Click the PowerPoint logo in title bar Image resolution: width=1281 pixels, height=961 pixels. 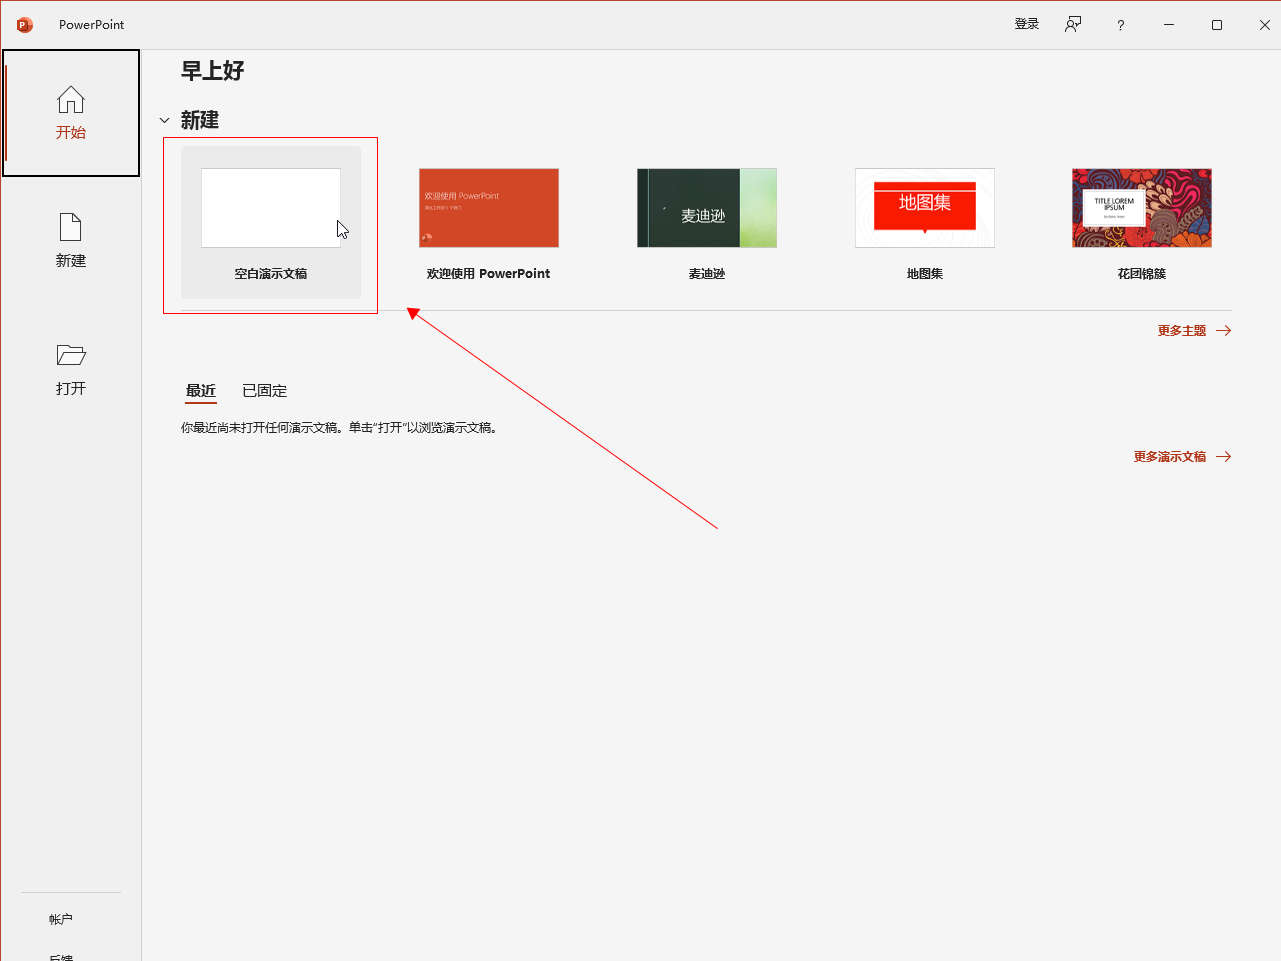click(x=25, y=25)
